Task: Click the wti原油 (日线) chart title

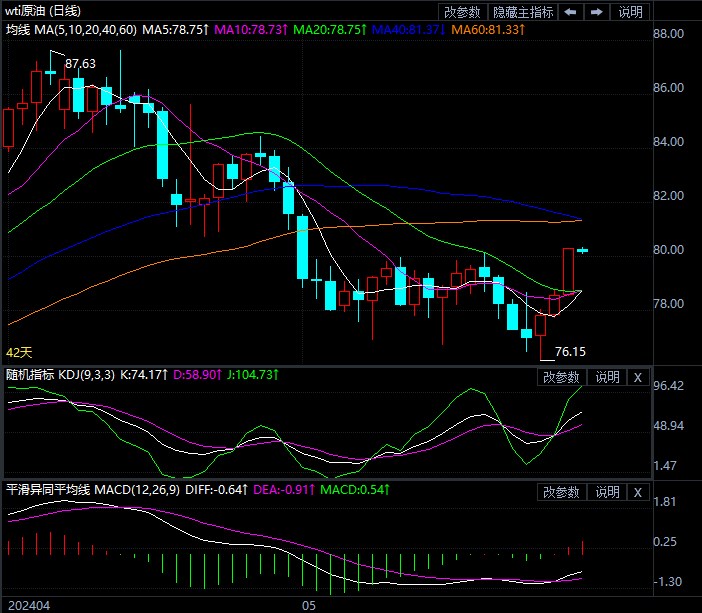Action: coord(45,11)
